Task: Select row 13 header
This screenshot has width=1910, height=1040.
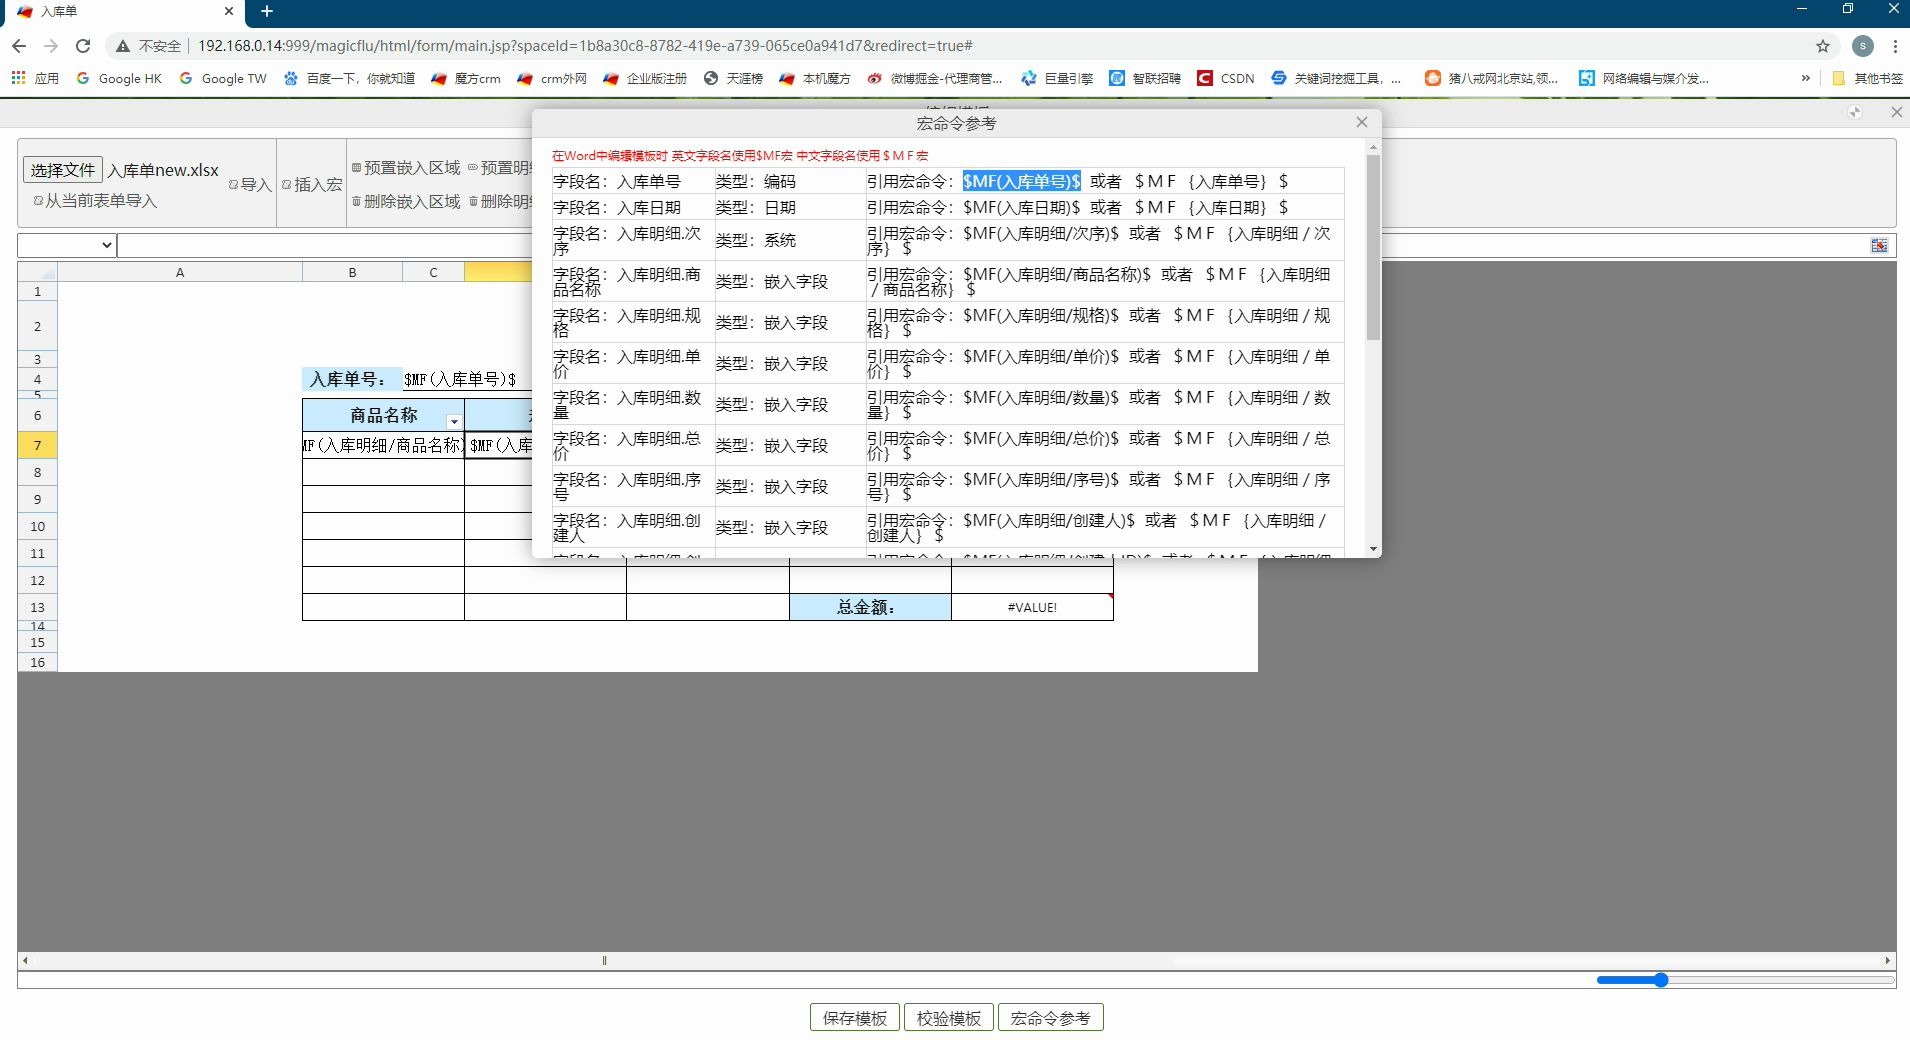Action: [37, 607]
